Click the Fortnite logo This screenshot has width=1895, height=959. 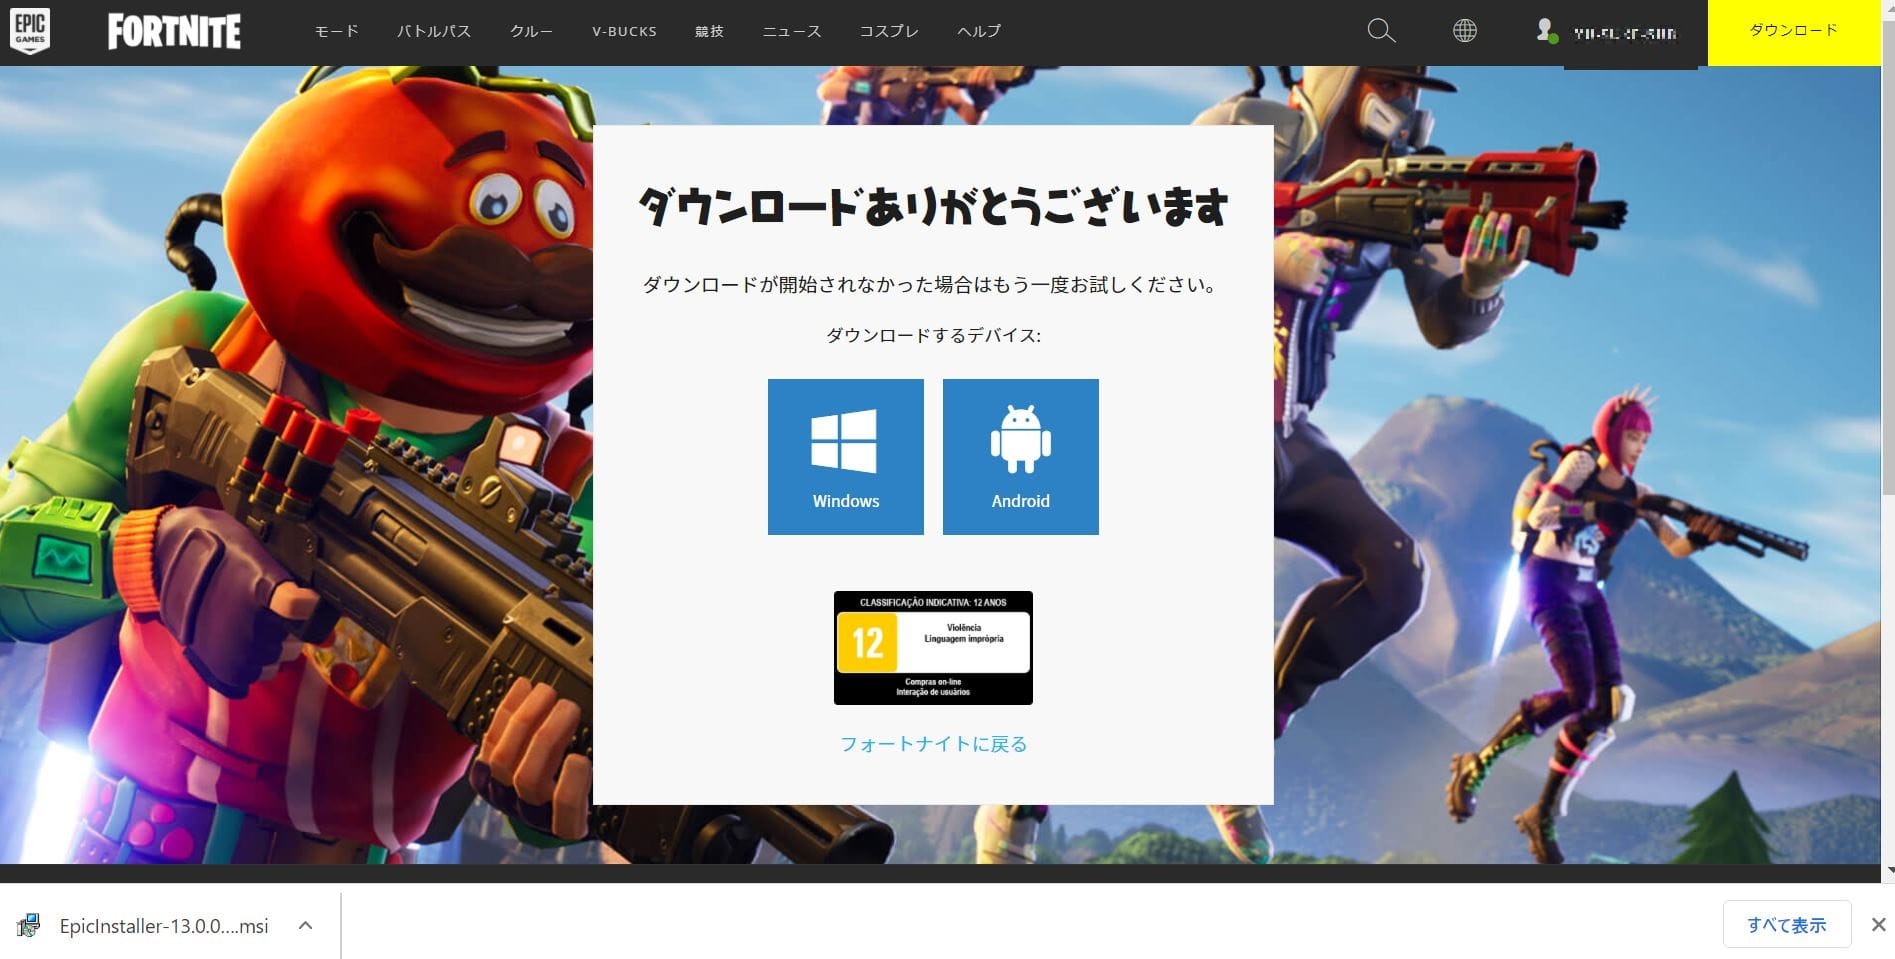point(173,30)
